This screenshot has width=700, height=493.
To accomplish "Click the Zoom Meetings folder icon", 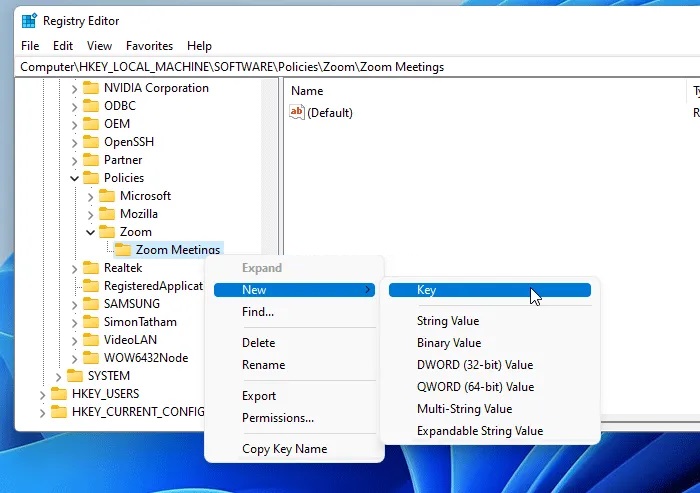I will [x=123, y=250].
